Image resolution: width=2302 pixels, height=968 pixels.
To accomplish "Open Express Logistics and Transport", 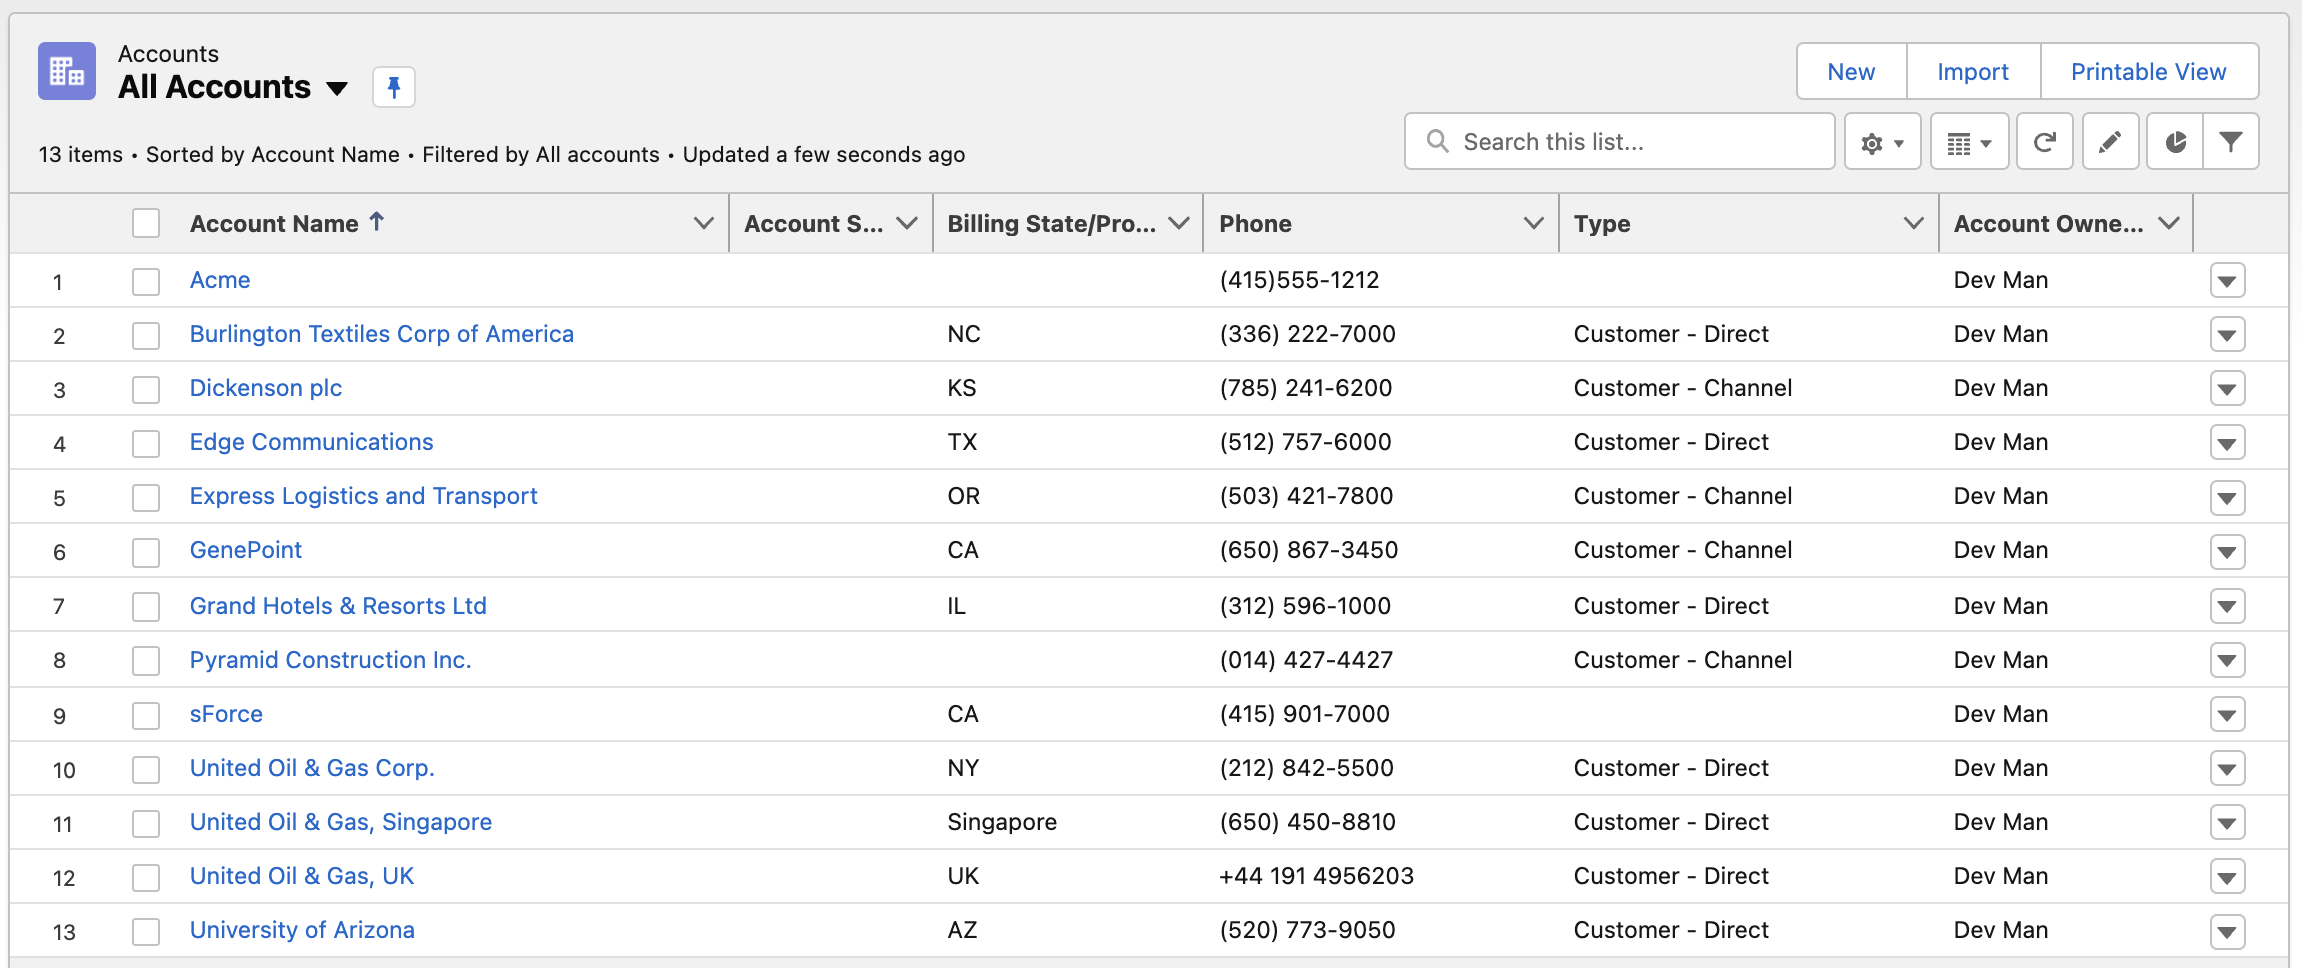I will tap(364, 496).
